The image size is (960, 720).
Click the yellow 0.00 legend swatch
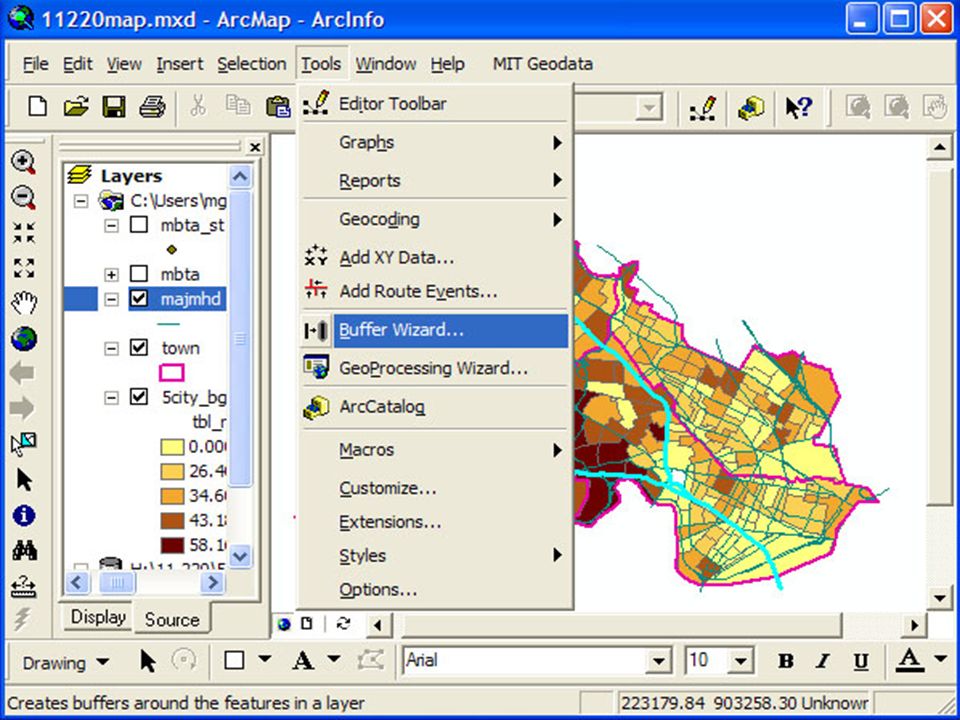point(172,447)
